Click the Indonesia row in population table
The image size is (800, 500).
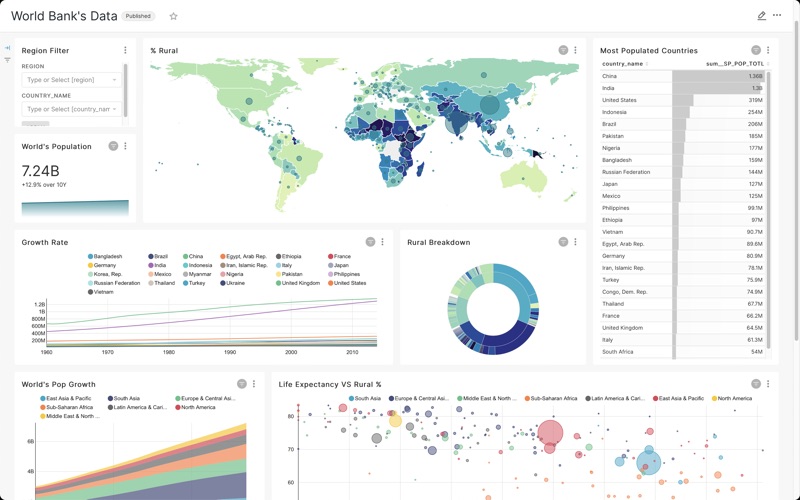pyautogui.click(x=683, y=112)
